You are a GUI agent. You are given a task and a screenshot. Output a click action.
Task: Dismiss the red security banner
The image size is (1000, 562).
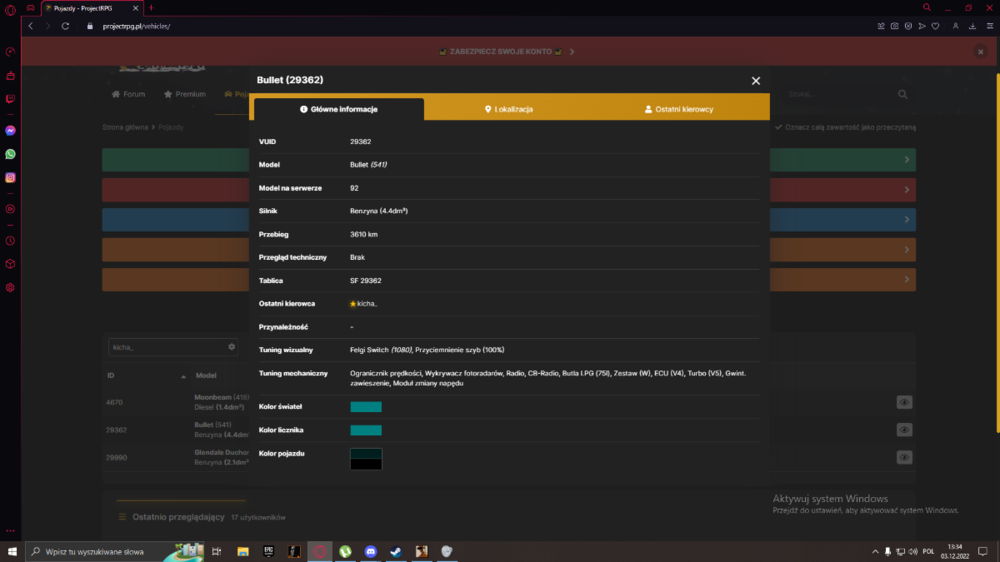[981, 52]
